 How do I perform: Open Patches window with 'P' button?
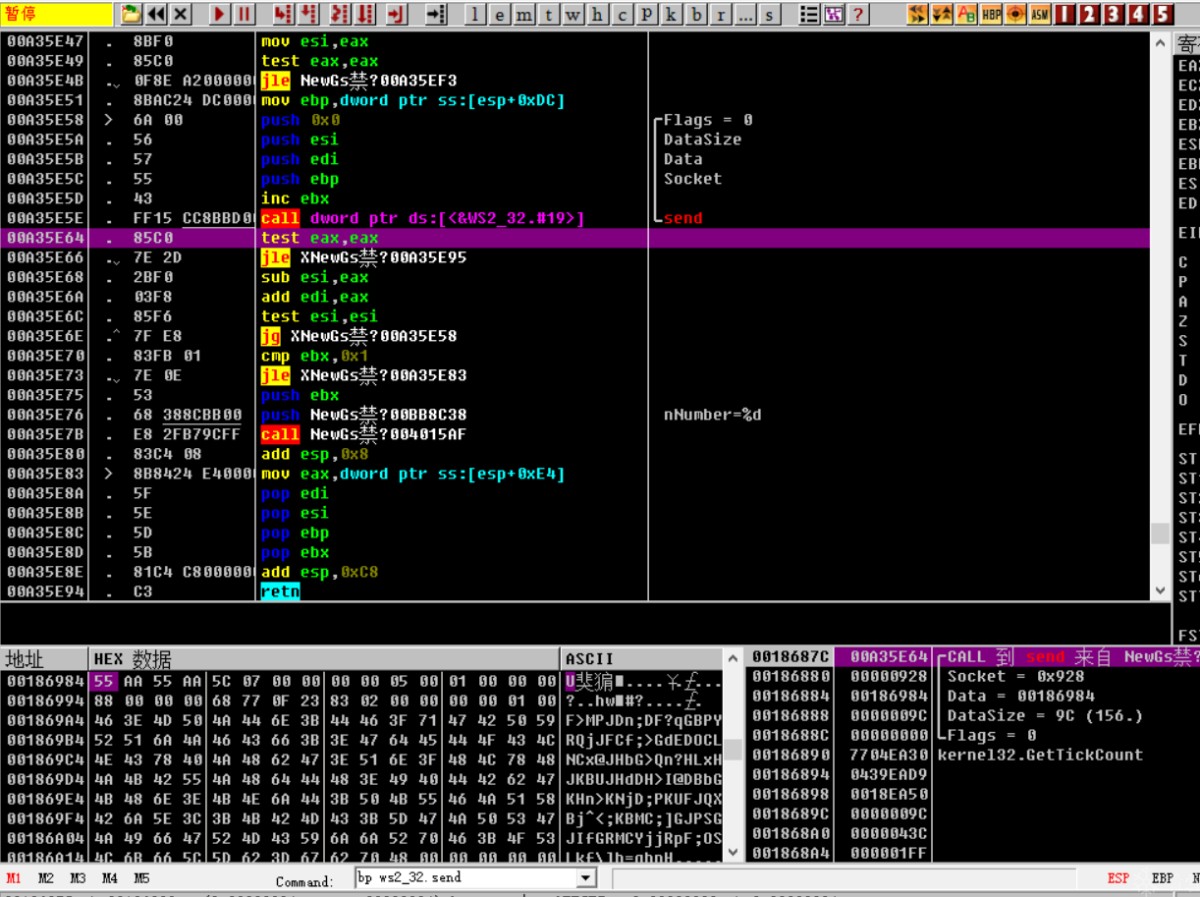tap(646, 14)
